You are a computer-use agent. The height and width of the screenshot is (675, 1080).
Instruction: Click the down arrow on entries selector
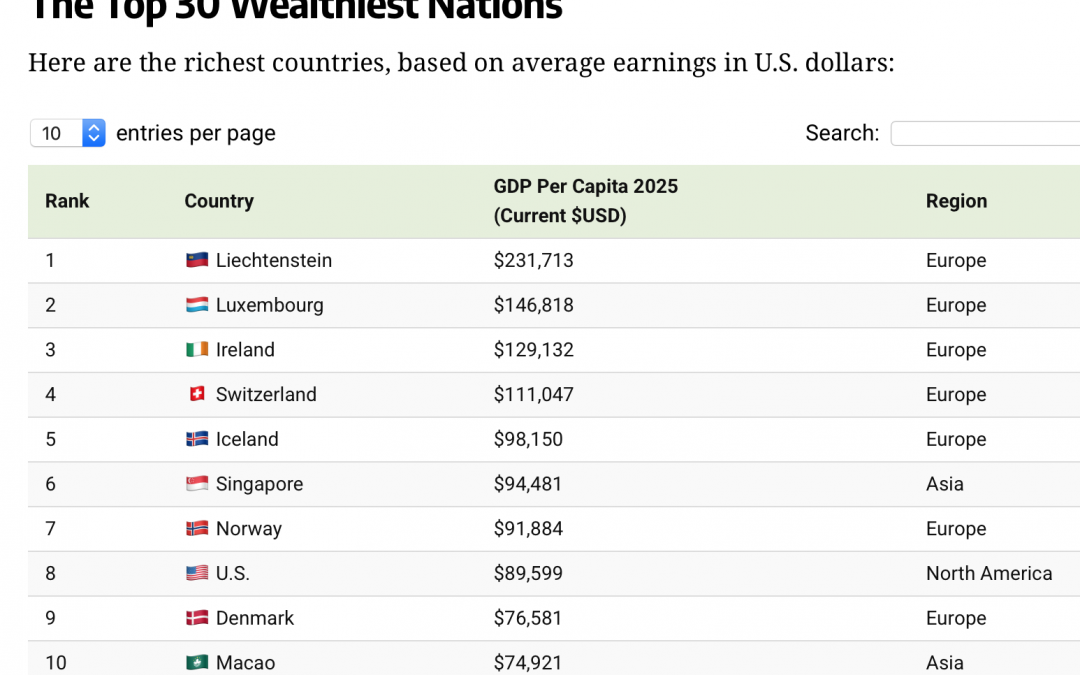tap(93, 138)
